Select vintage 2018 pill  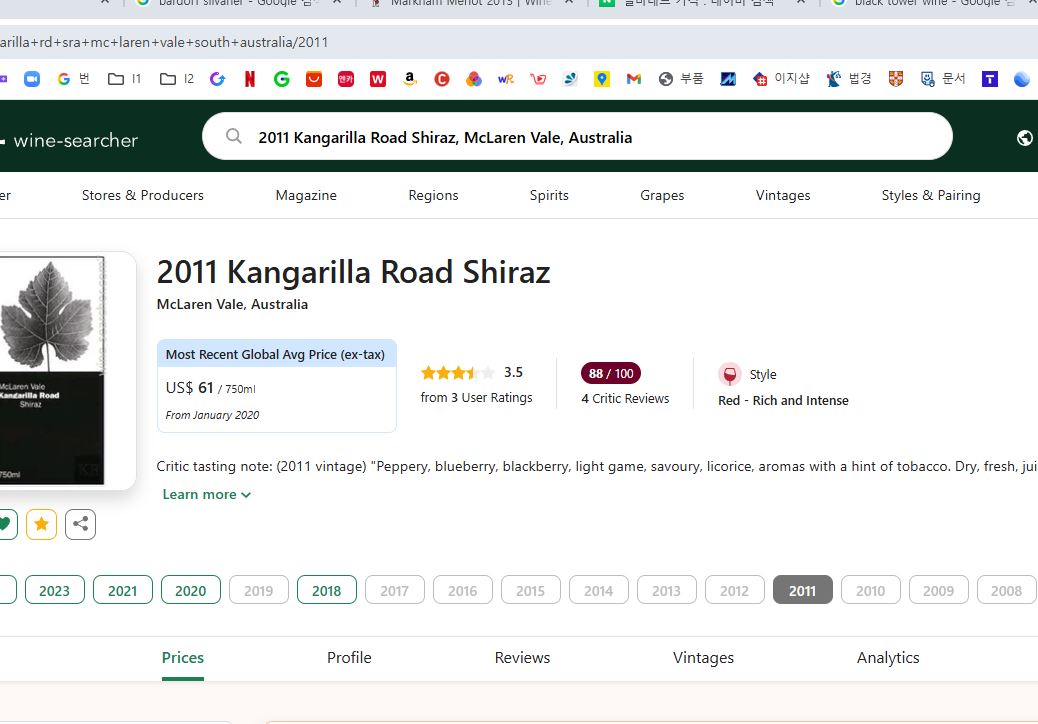[326, 590]
